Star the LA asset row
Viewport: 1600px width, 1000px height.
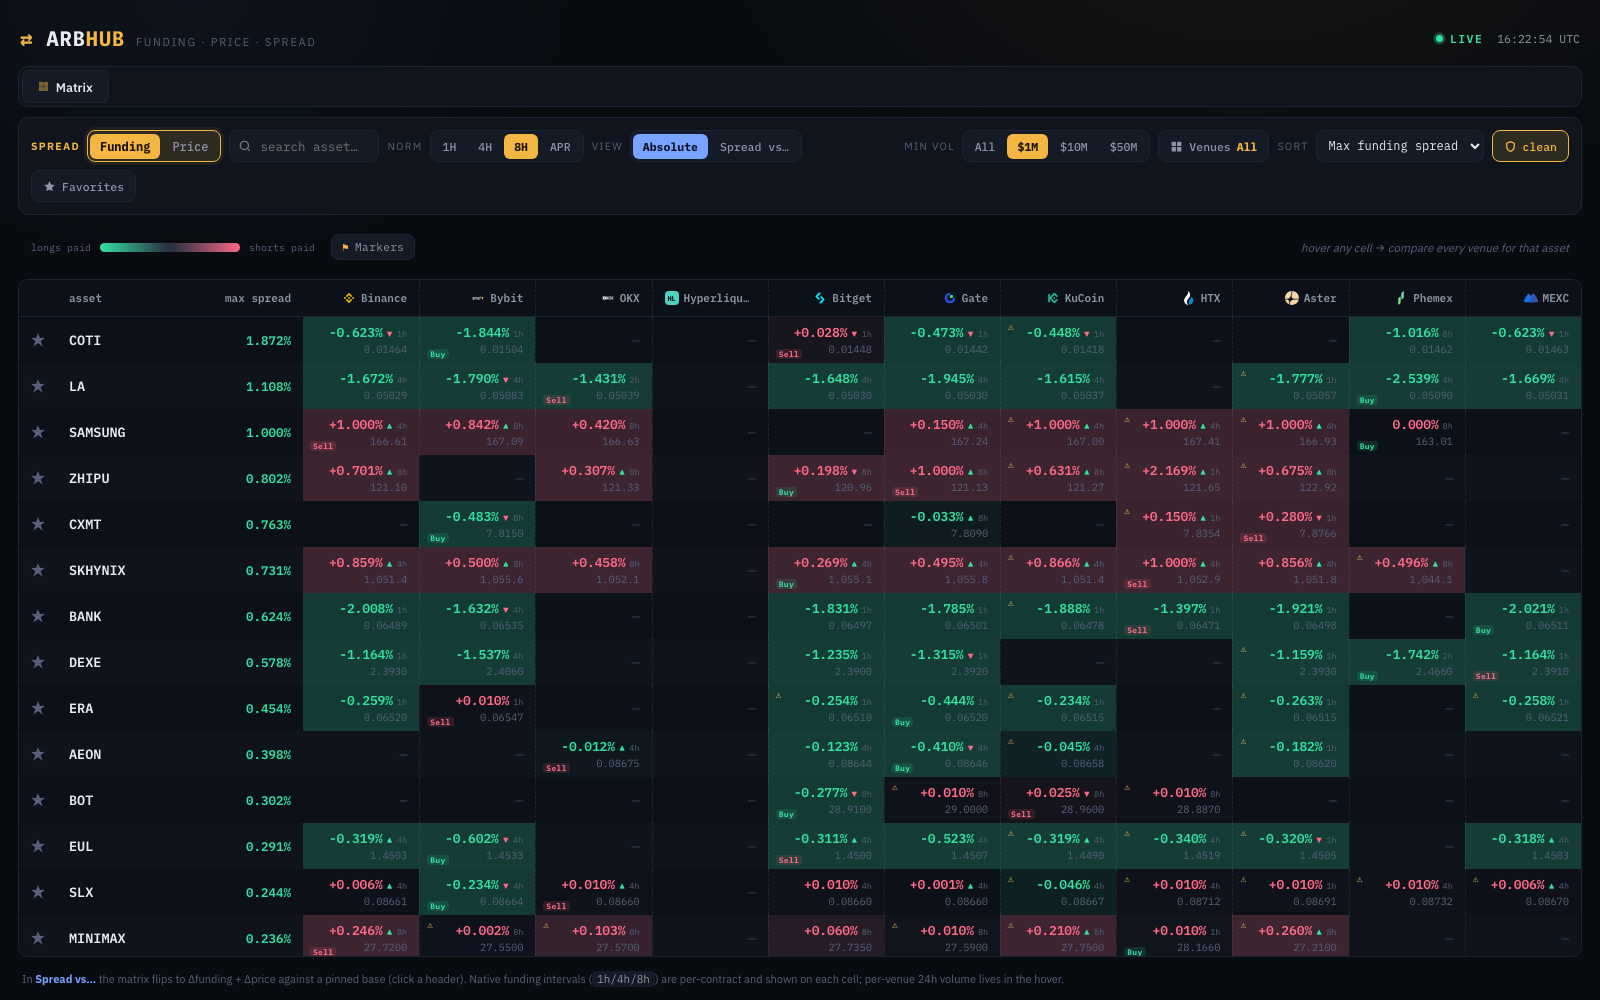38,386
